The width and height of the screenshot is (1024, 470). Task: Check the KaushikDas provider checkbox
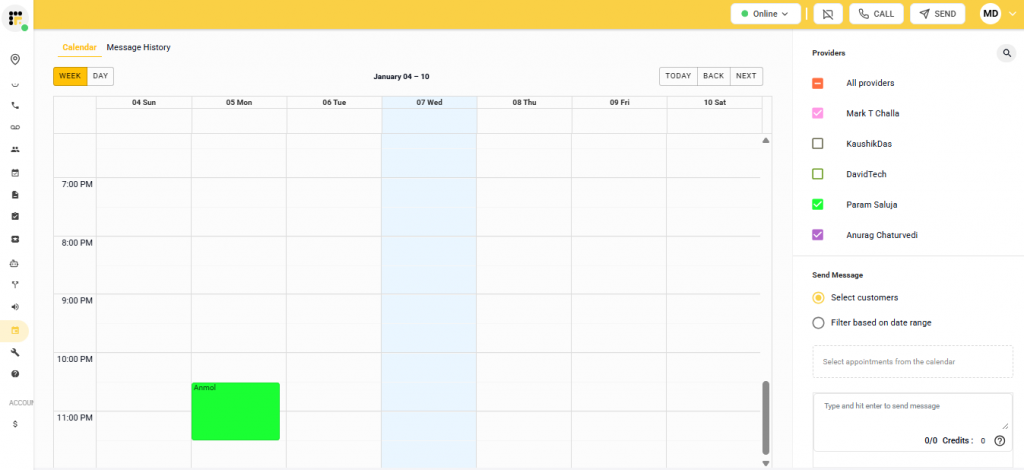pyautogui.click(x=818, y=144)
